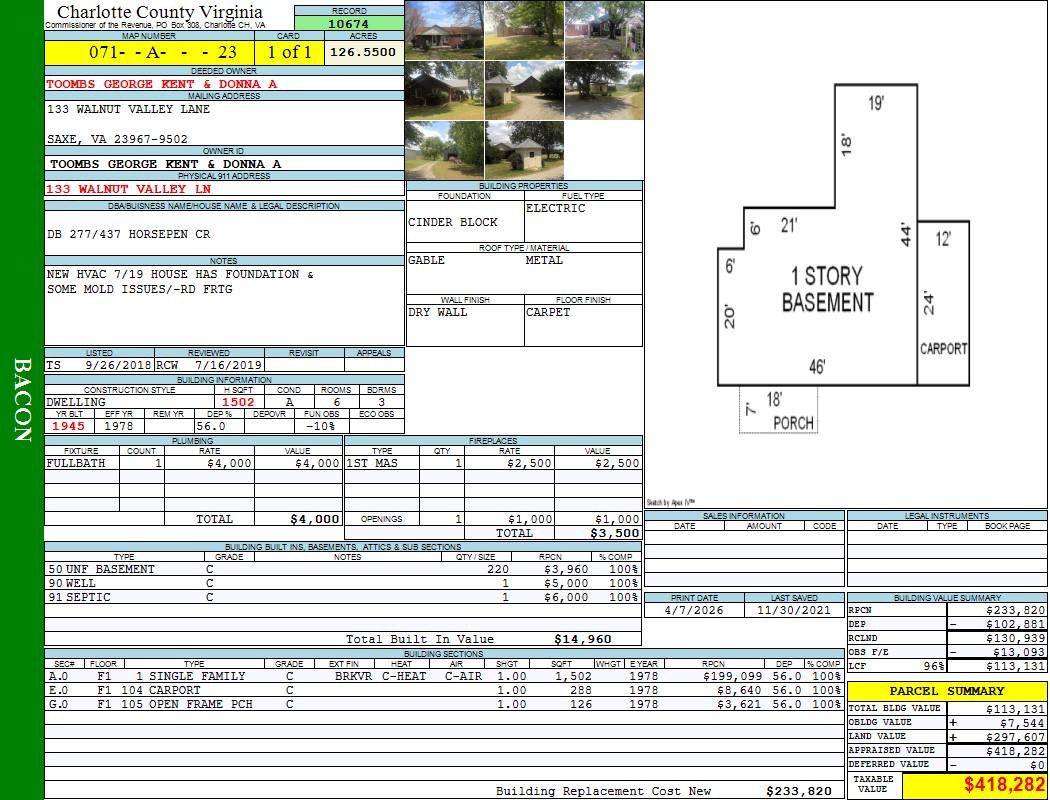
Task: Open photo of barn behind gravel driveway
Action: (524, 92)
